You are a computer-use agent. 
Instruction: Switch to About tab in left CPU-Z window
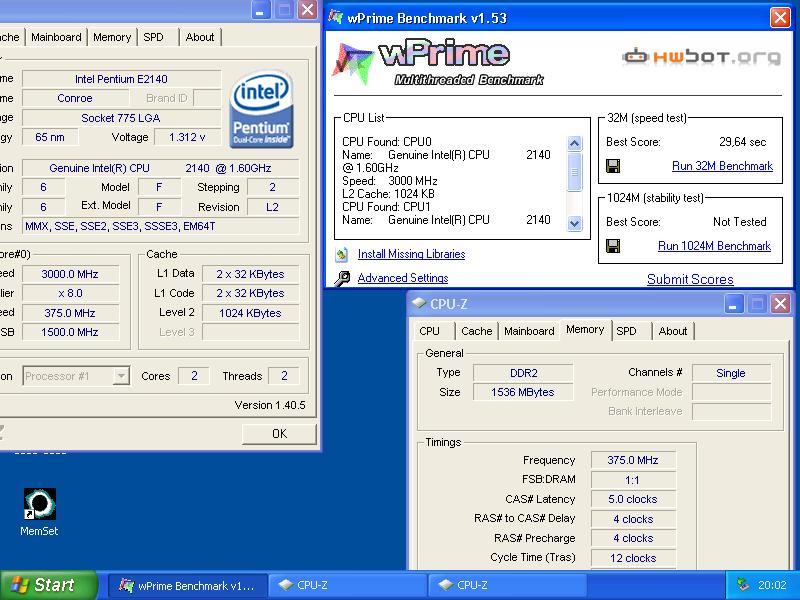(200, 37)
